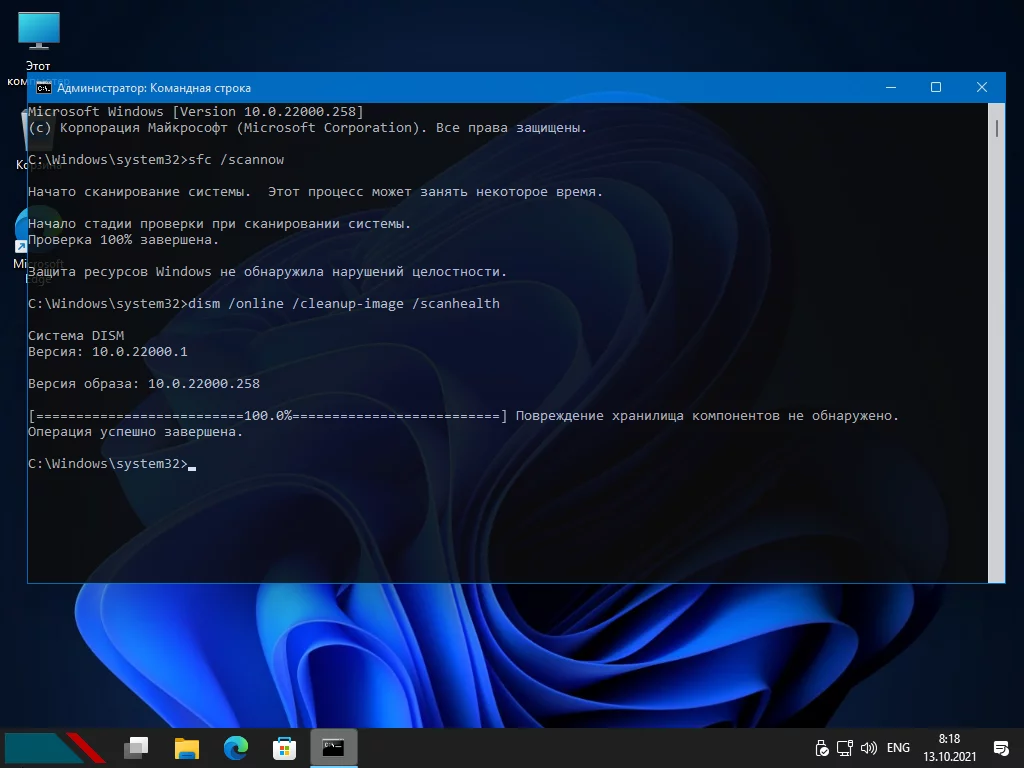The image size is (1024, 768).
Task: Maximize the Command Prompt window
Action: (x=936, y=88)
